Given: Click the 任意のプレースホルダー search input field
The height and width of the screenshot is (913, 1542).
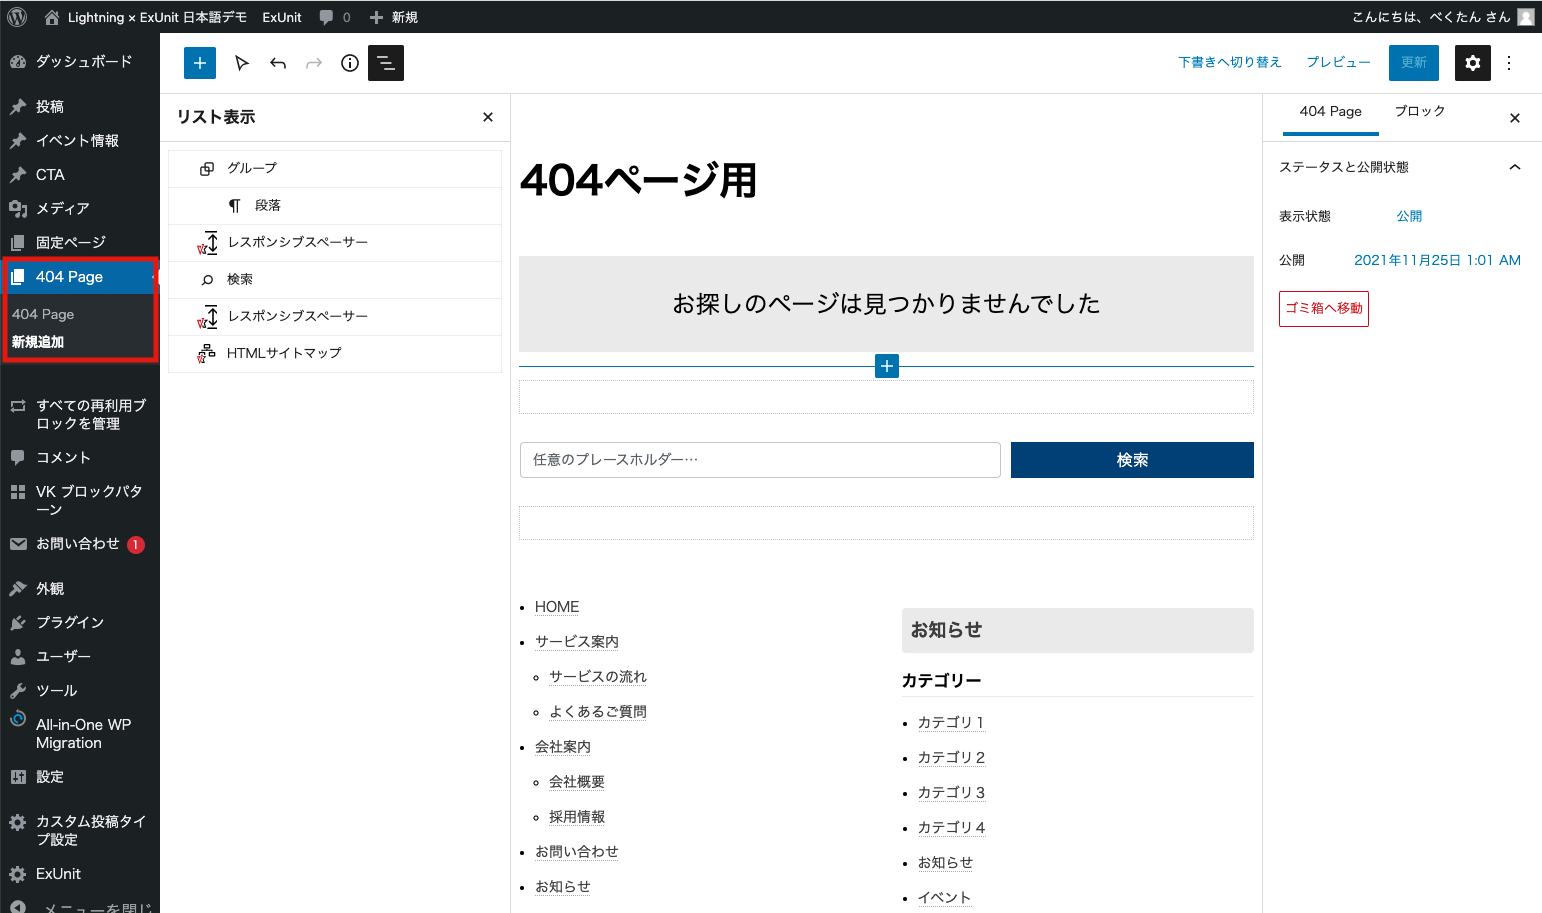Looking at the screenshot, I should [x=760, y=460].
